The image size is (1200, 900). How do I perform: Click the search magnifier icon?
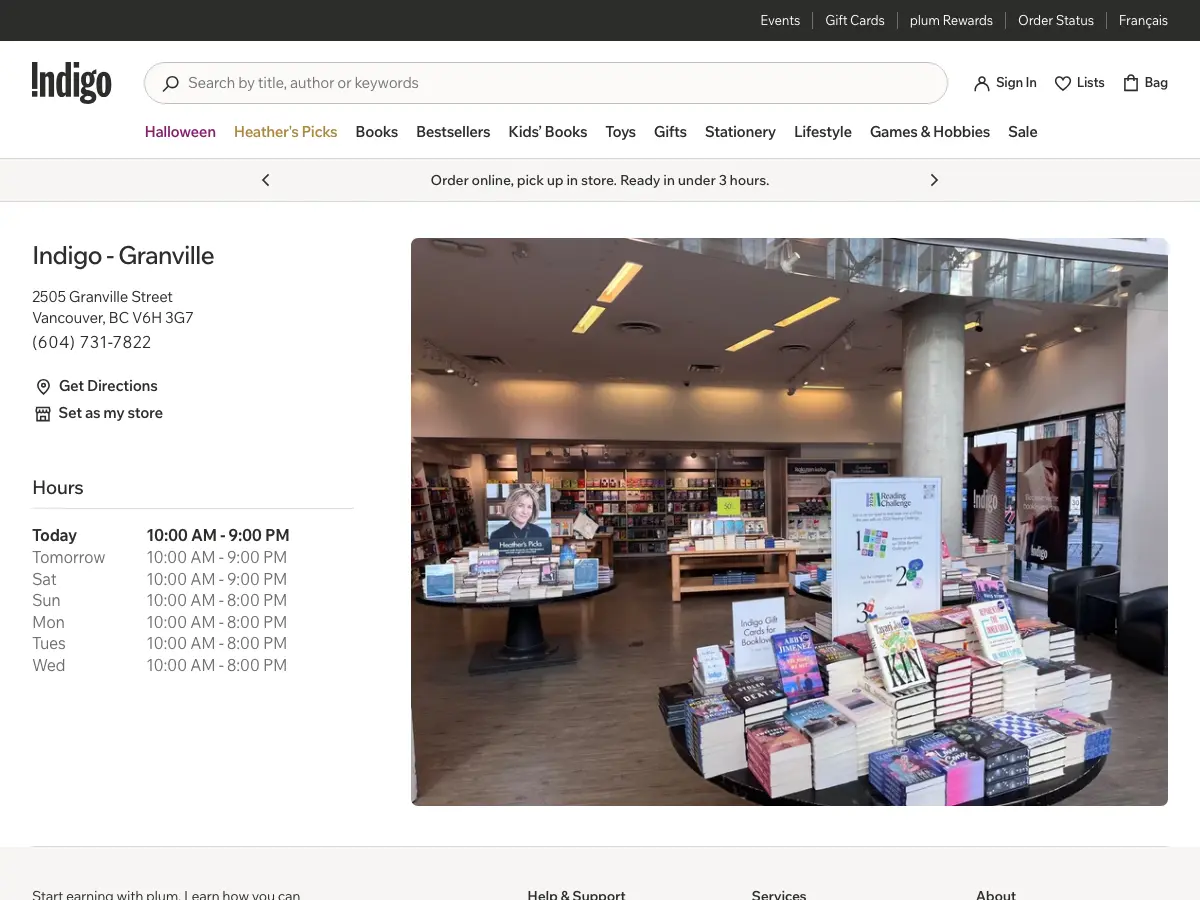click(x=171, y=83)
